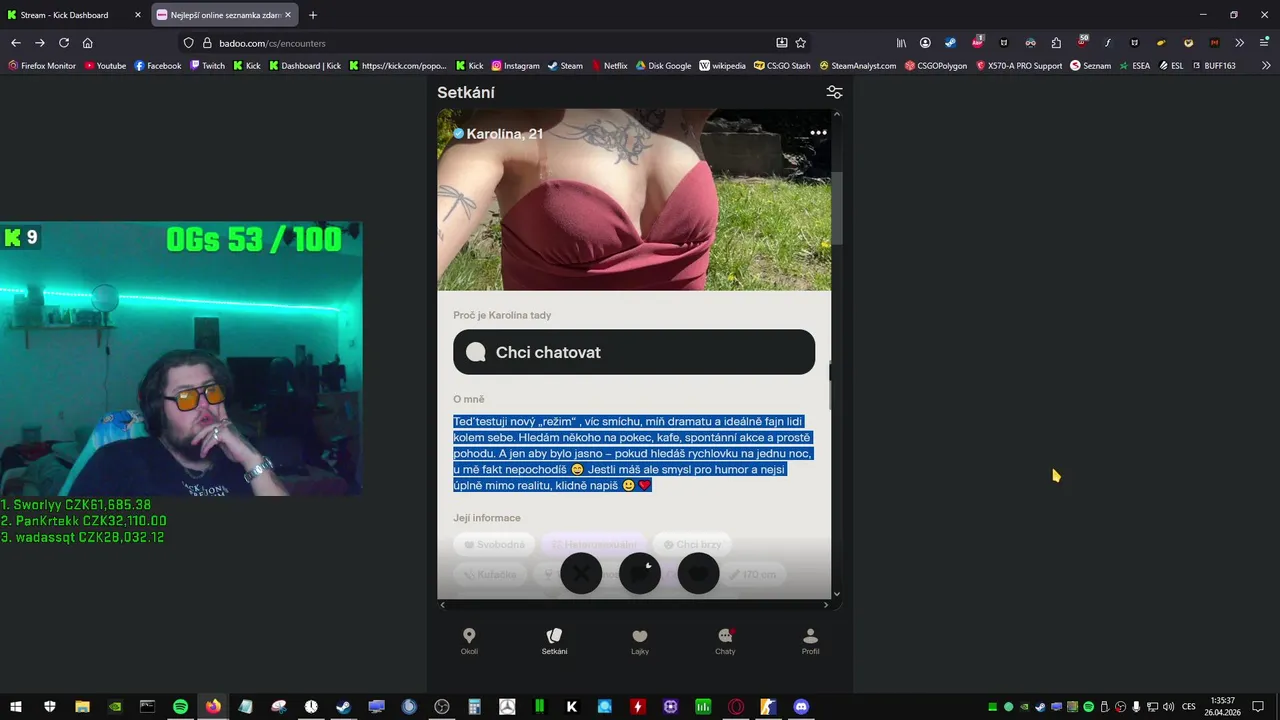Open the Facebook bookmark
1280x720 pixels.
[158, 66]
